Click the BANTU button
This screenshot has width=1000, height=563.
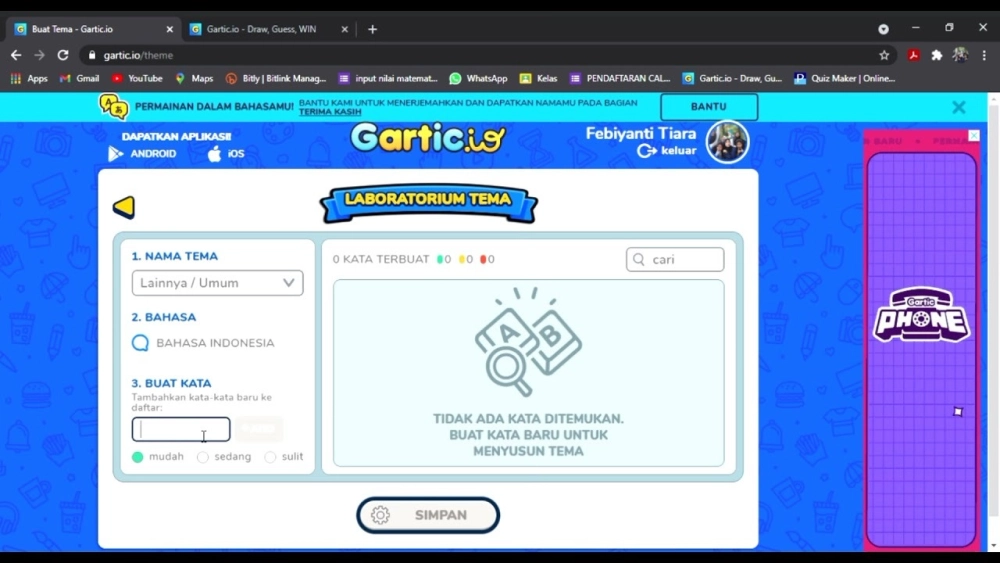click(x=709, y=106)
